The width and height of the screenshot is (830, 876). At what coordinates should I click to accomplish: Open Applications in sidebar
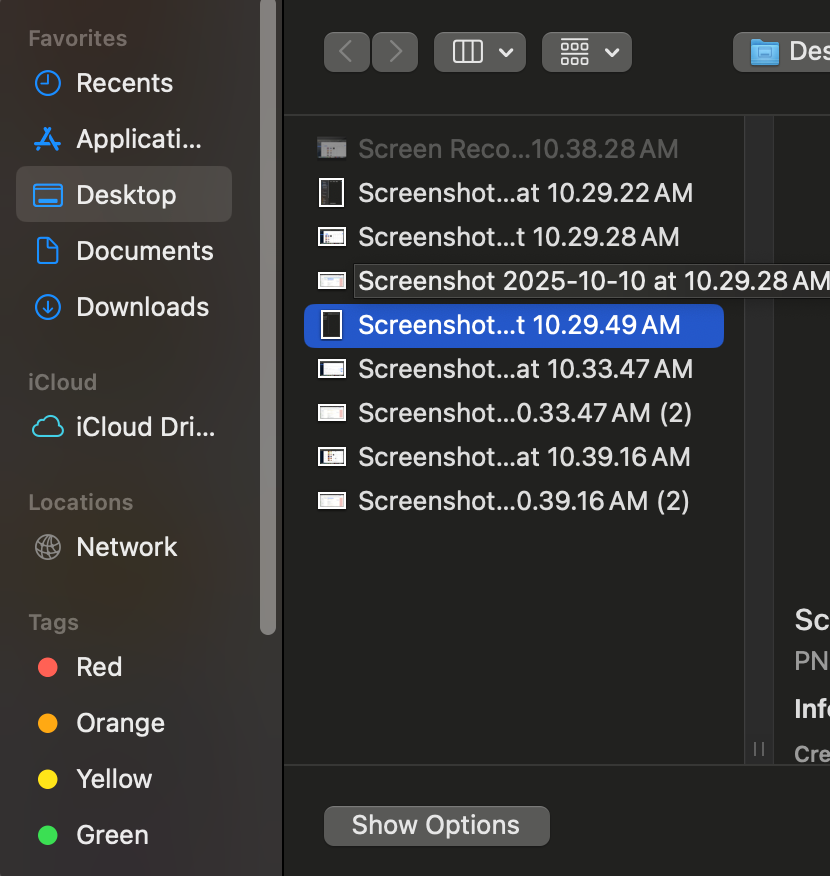[x=138, y=139]
